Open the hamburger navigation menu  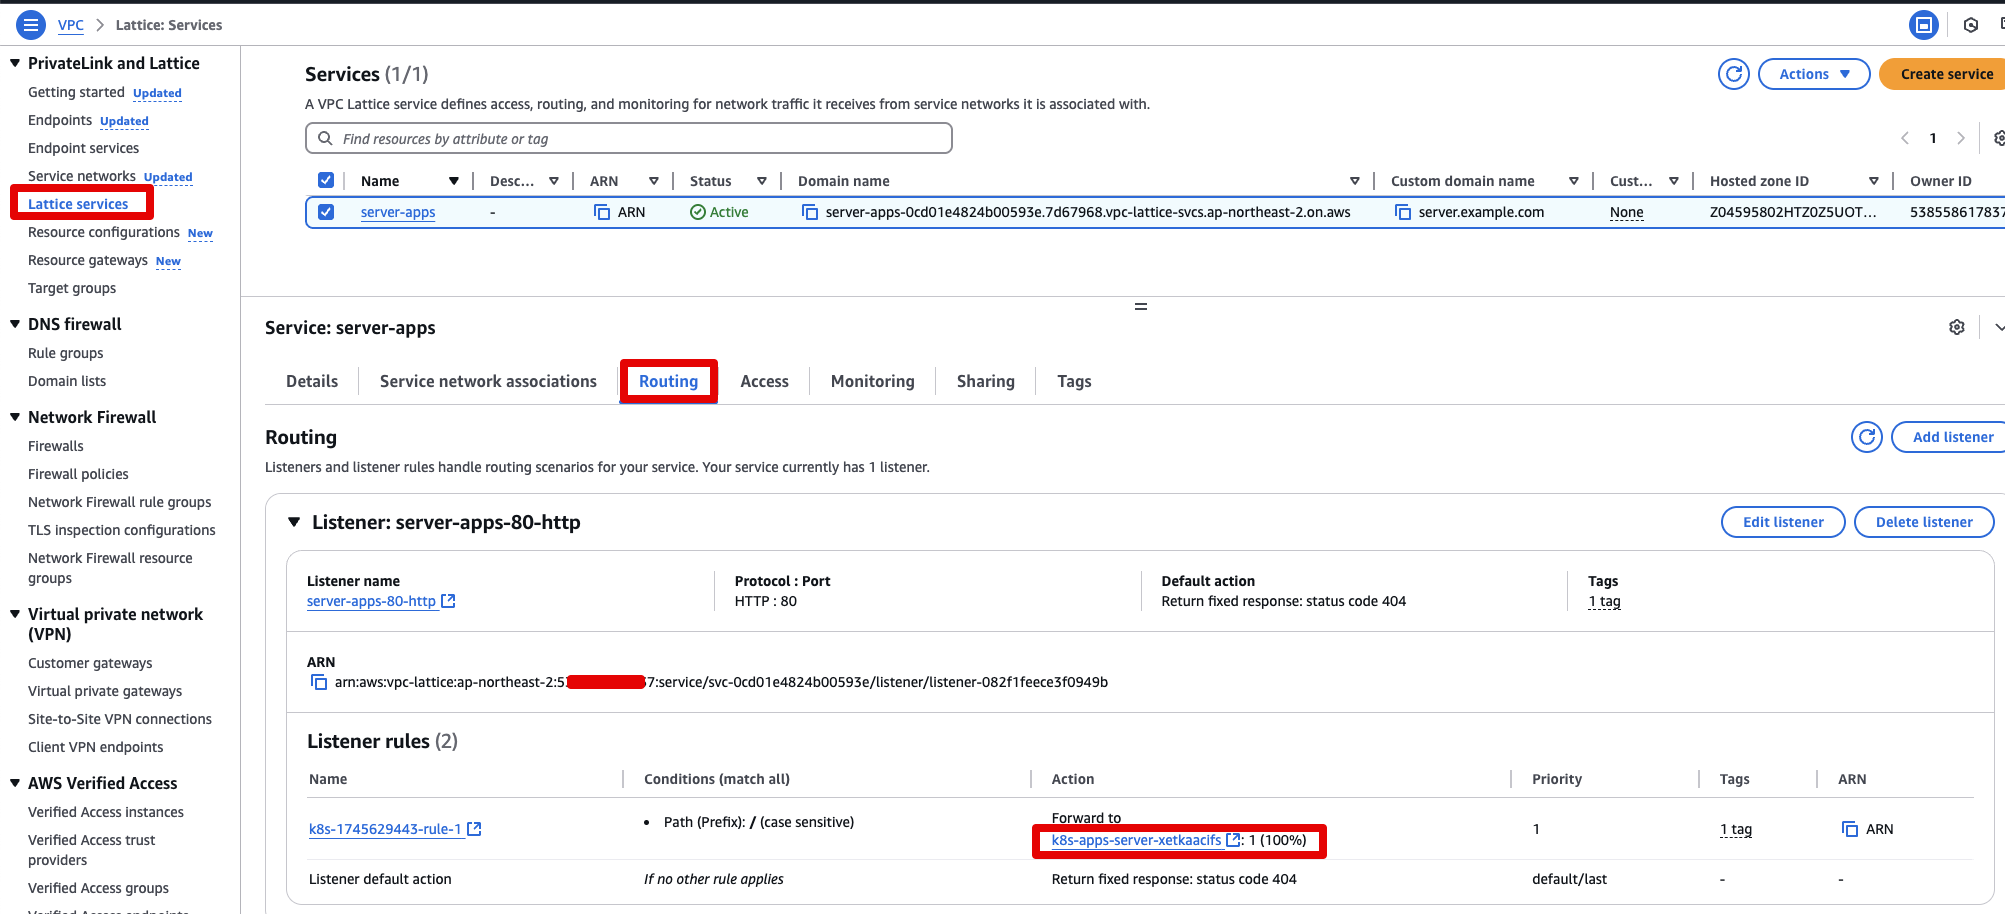tap(31, 25)
